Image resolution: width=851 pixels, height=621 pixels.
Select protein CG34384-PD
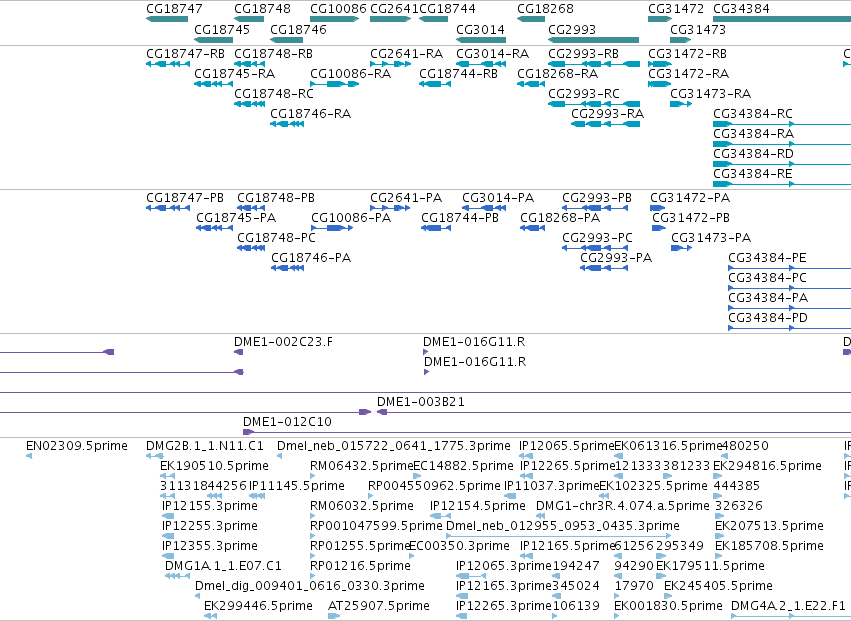pos(768,318)
